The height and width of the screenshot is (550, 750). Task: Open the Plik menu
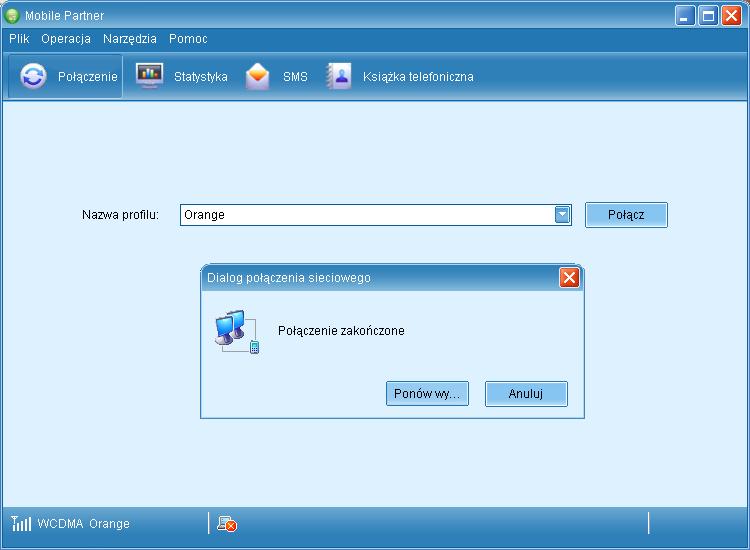click(19, 39)
